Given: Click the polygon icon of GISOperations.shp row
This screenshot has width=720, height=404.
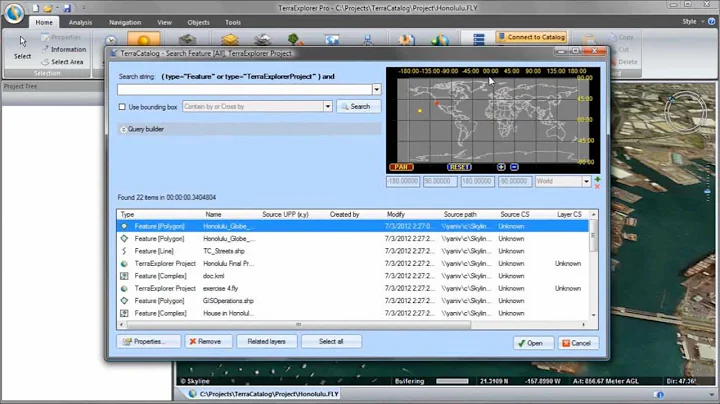Looking at the screenshot, I should coord(124,301).
